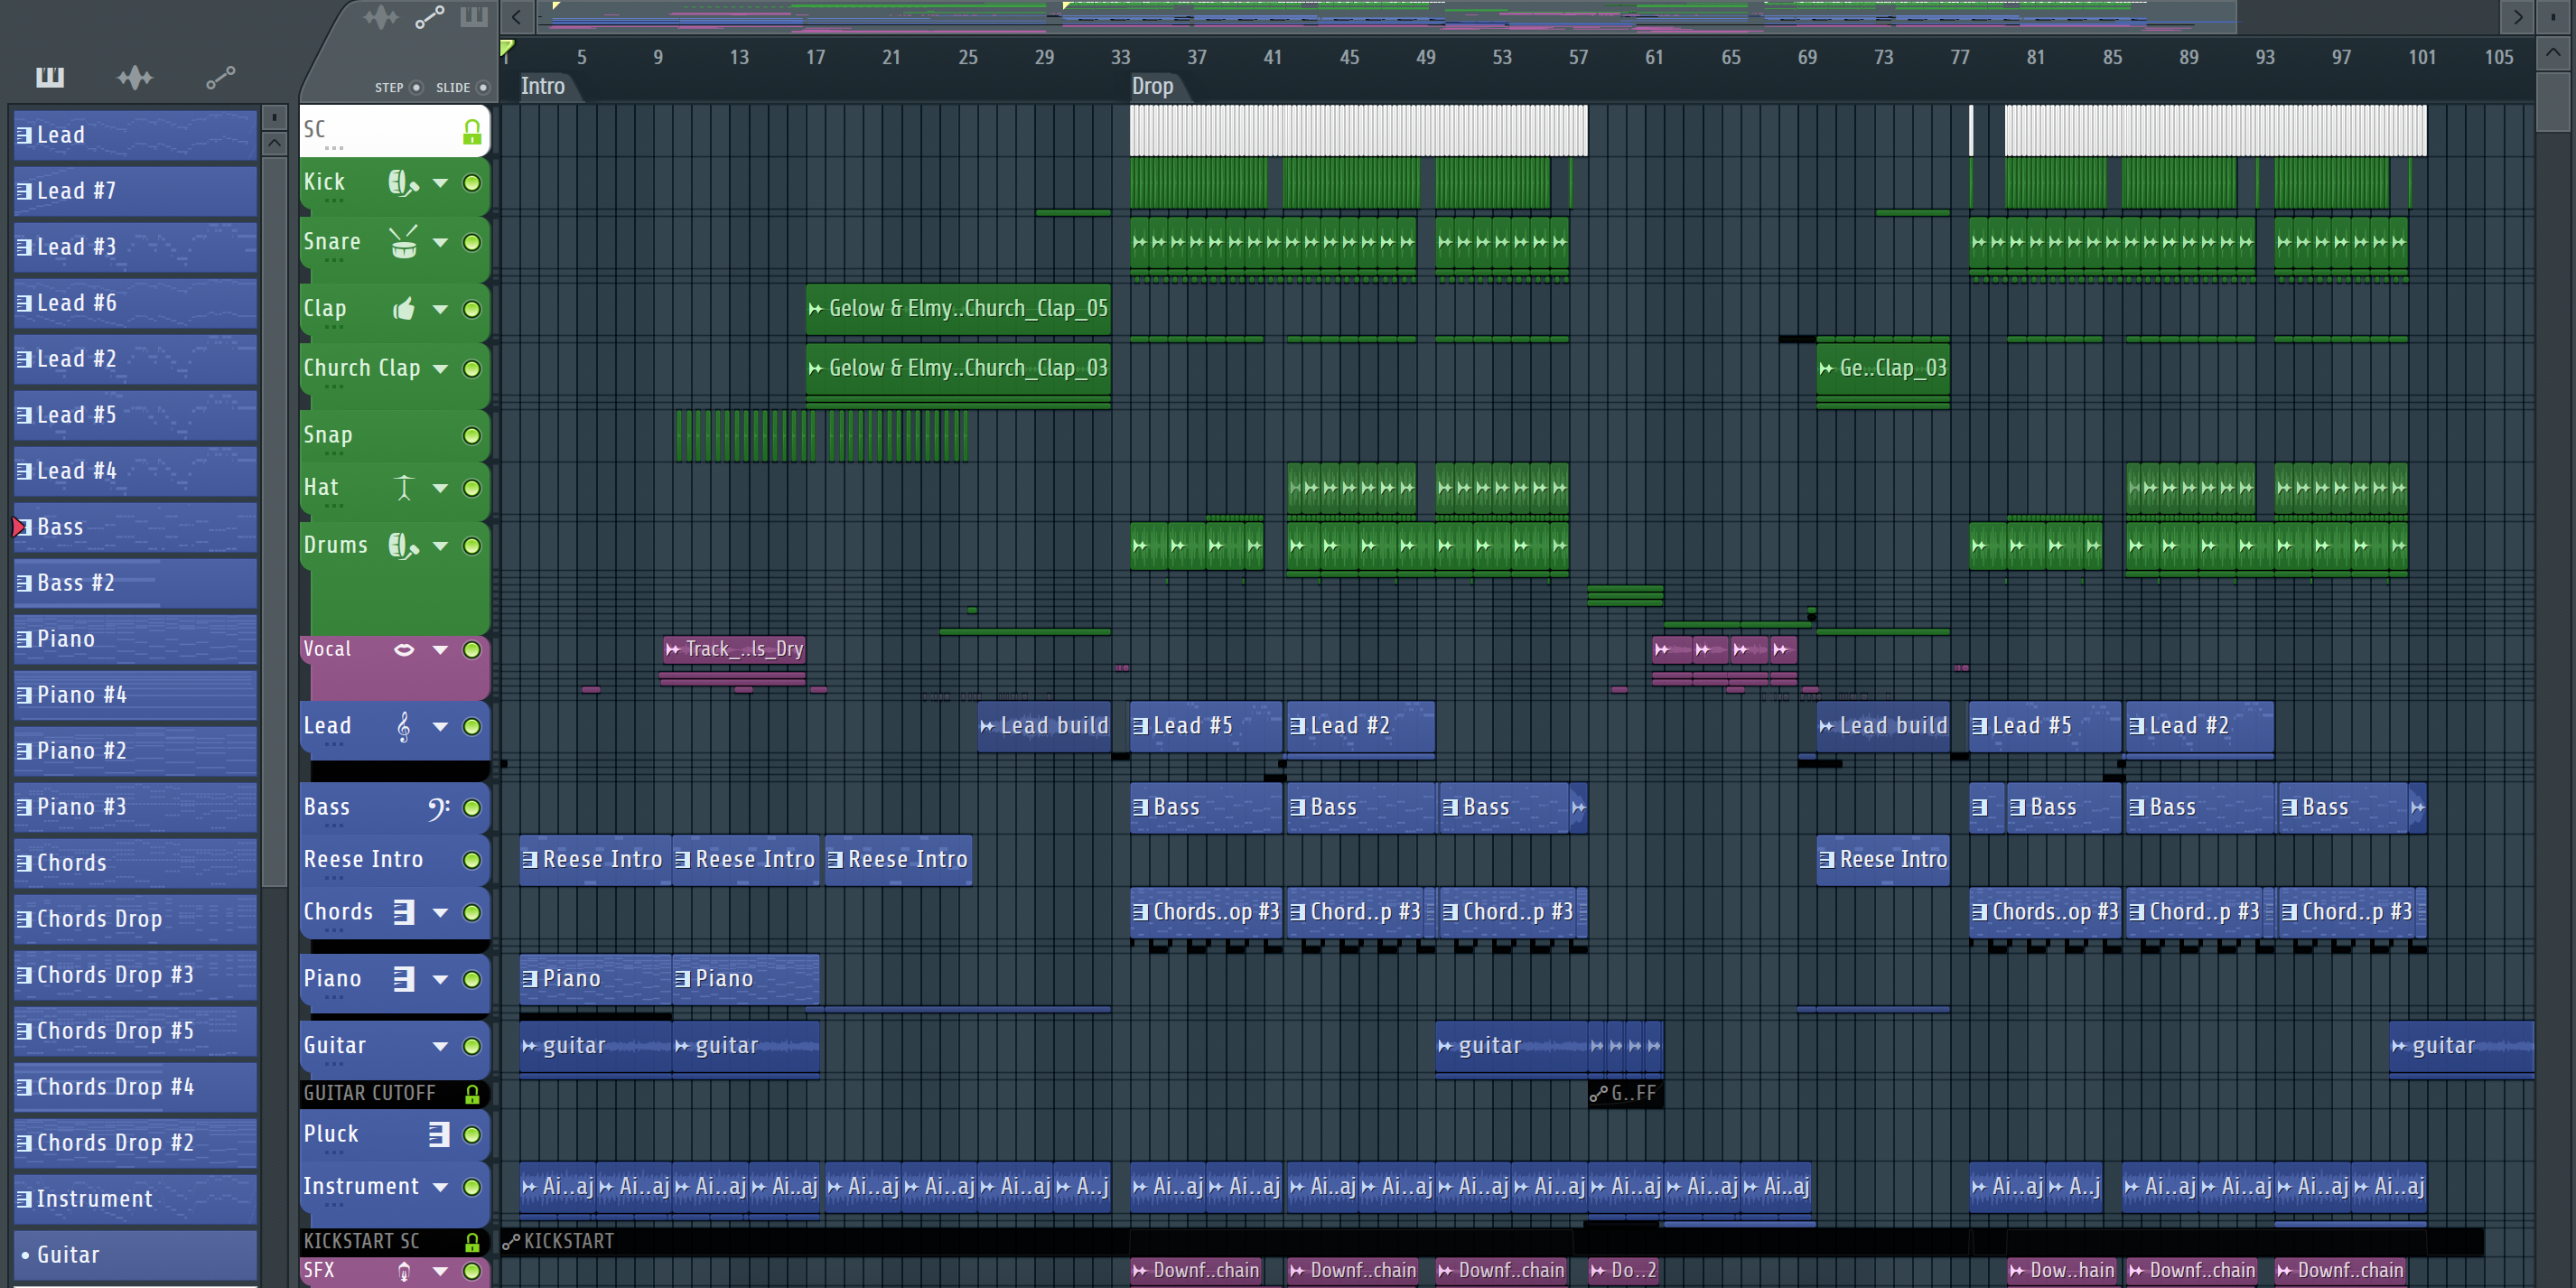Click the top header waveform icon
2576x1288 pixels.
pos(380,17)
